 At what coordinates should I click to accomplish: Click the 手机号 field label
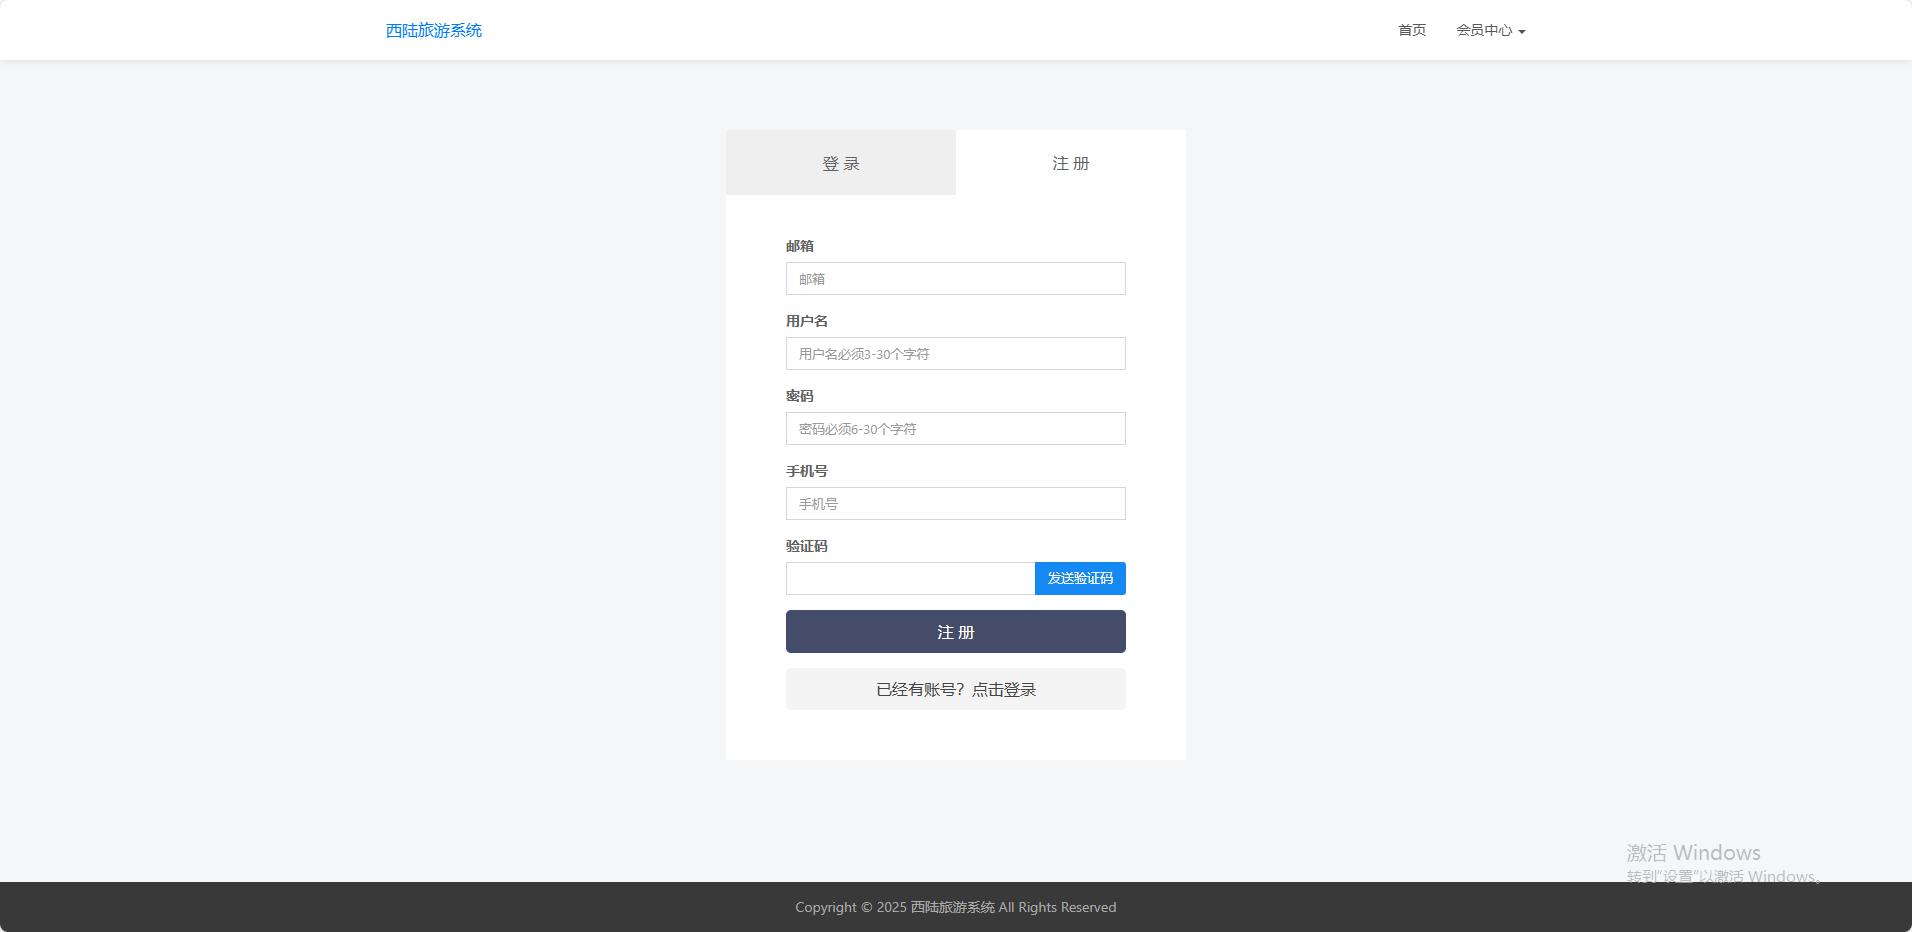806,471
